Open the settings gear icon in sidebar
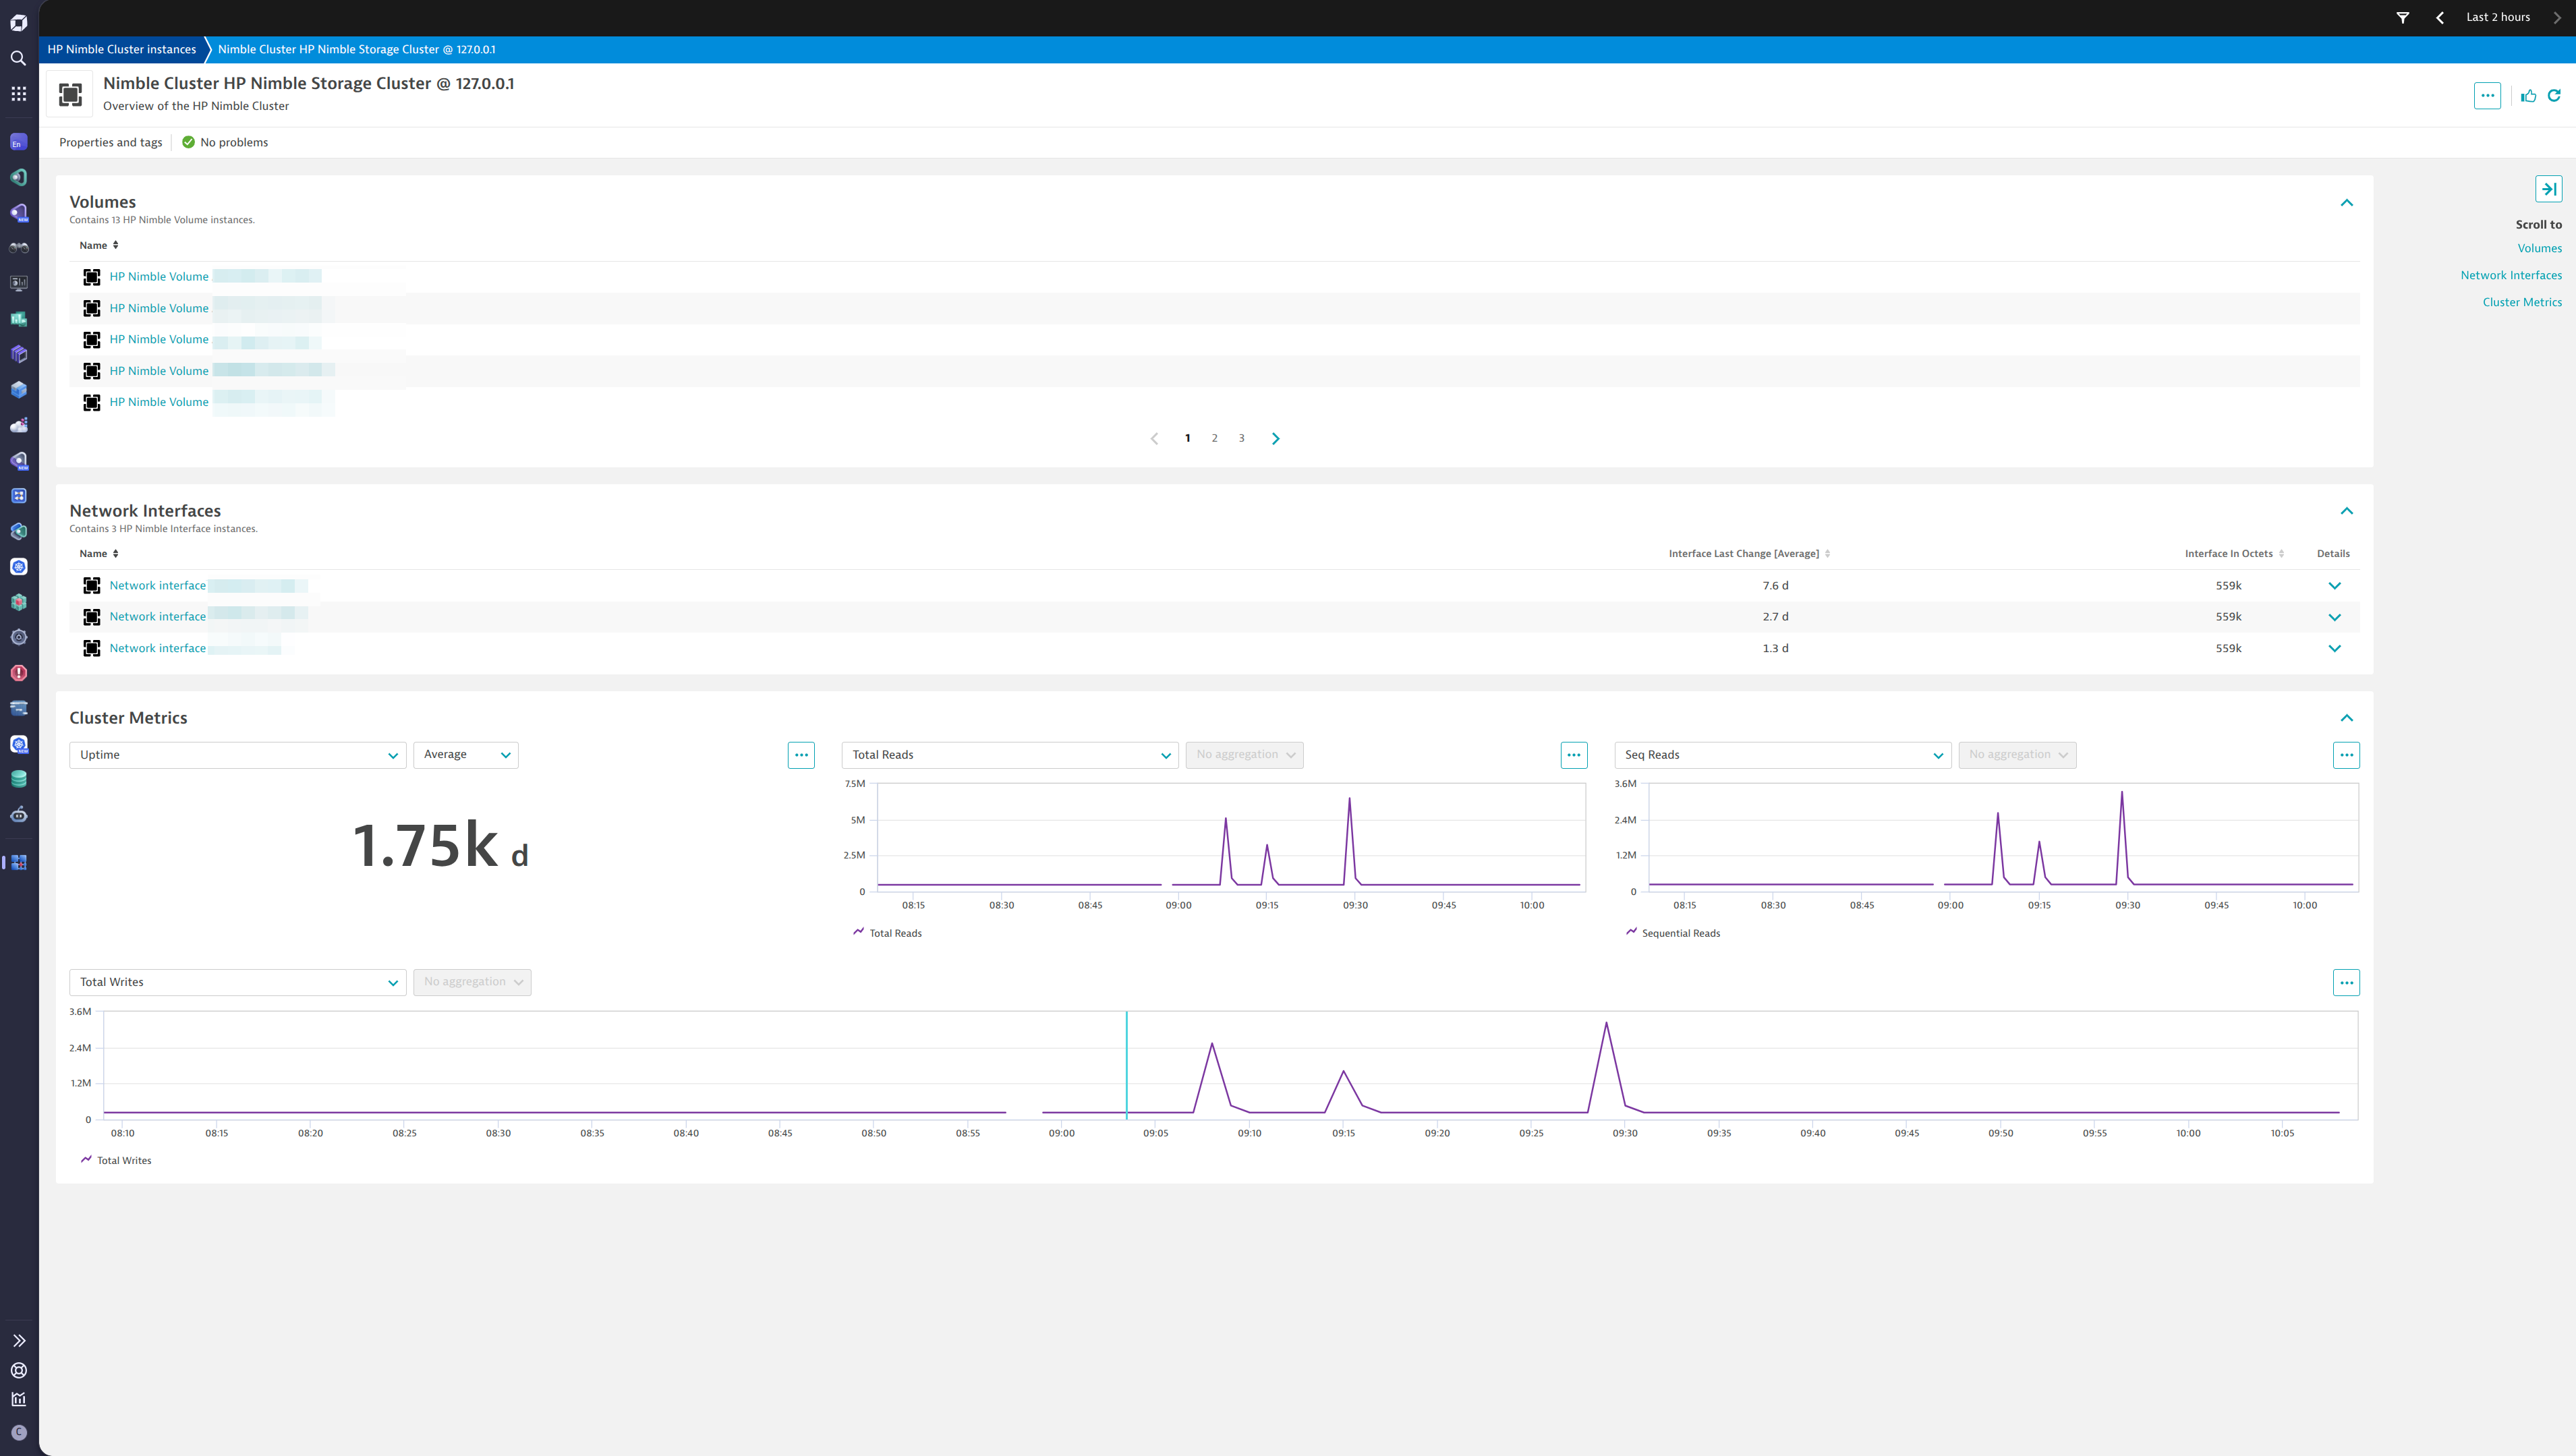 tap(18, 637)
